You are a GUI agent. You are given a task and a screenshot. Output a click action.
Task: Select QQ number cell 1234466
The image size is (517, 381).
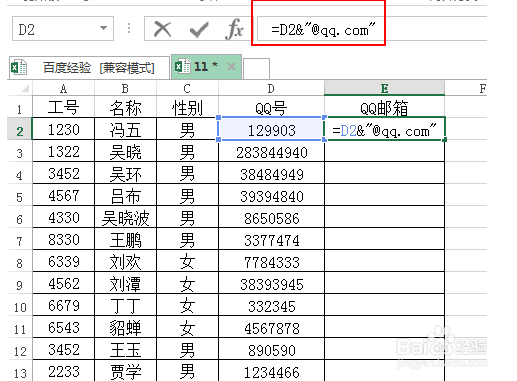point(271,372)
